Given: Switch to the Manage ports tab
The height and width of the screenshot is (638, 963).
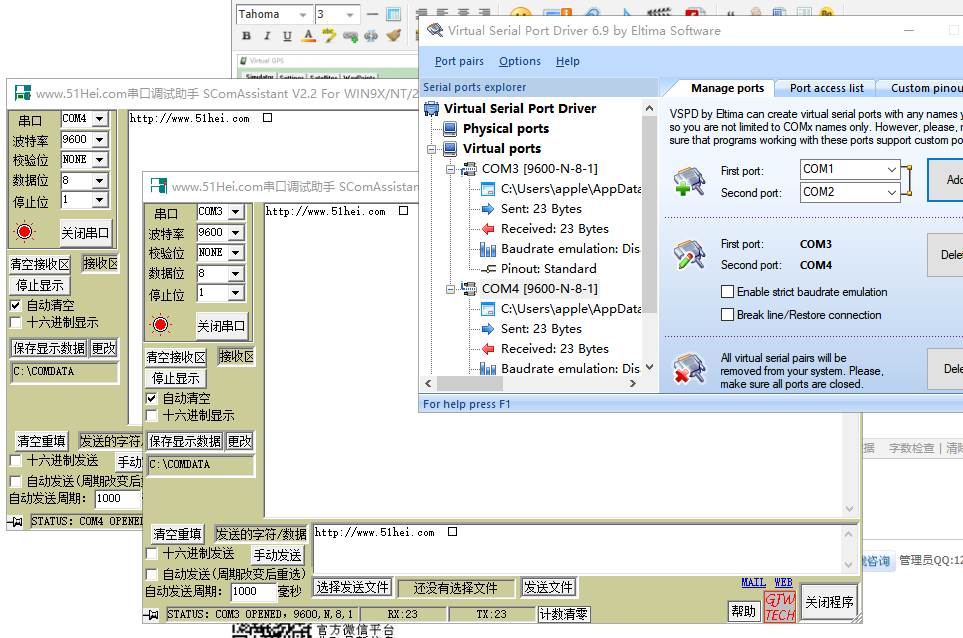Looking at the screenshot, I should pyautogui.click(x=728, y=88).
